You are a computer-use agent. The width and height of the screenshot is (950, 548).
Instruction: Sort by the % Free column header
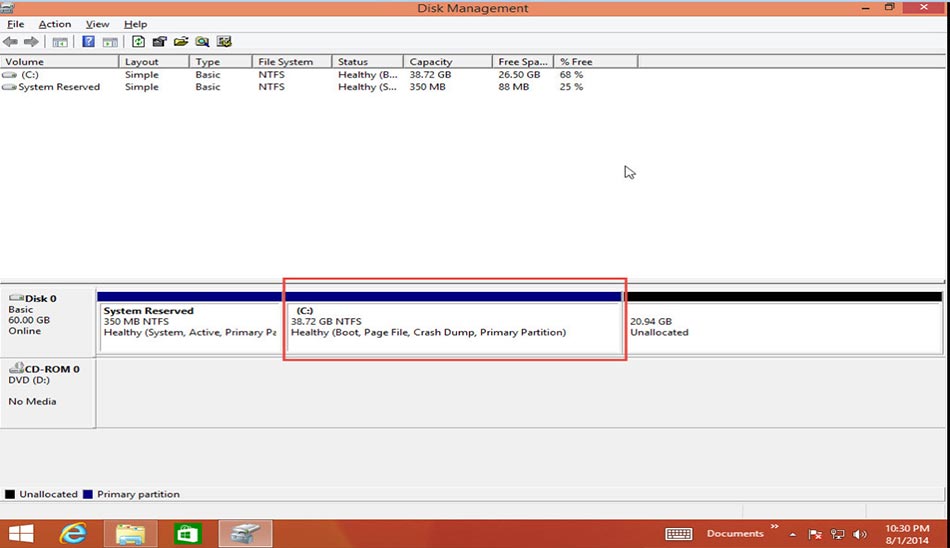(596, 61)
